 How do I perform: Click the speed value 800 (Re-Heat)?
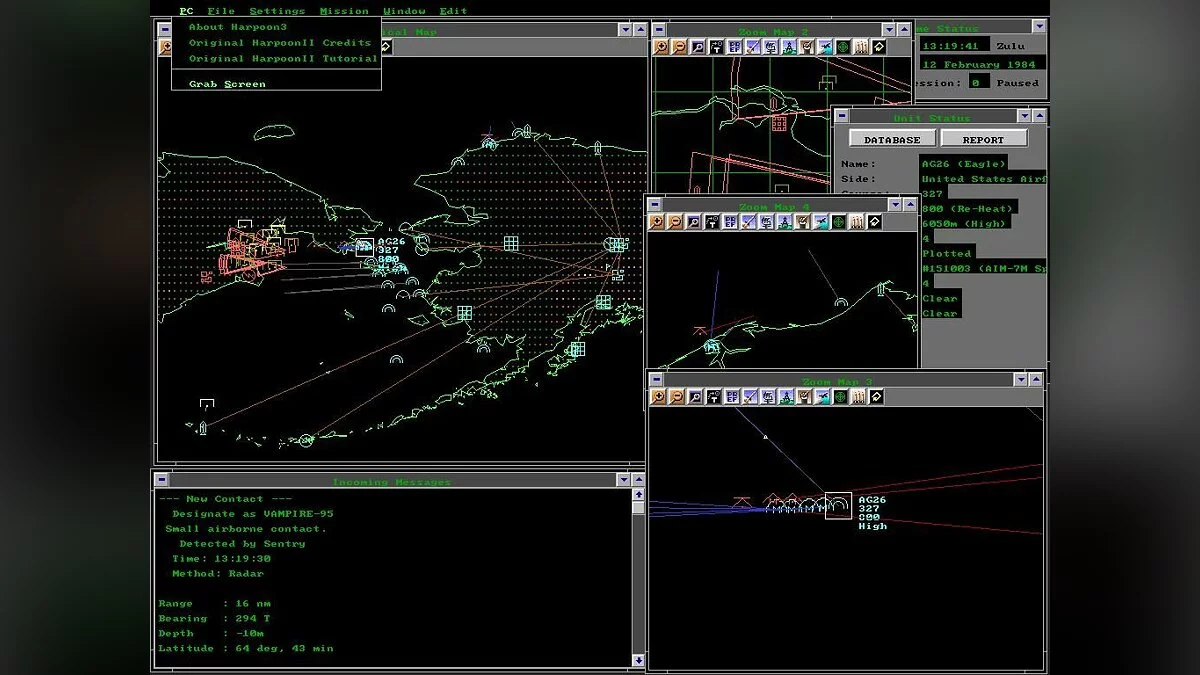(967, 209)
